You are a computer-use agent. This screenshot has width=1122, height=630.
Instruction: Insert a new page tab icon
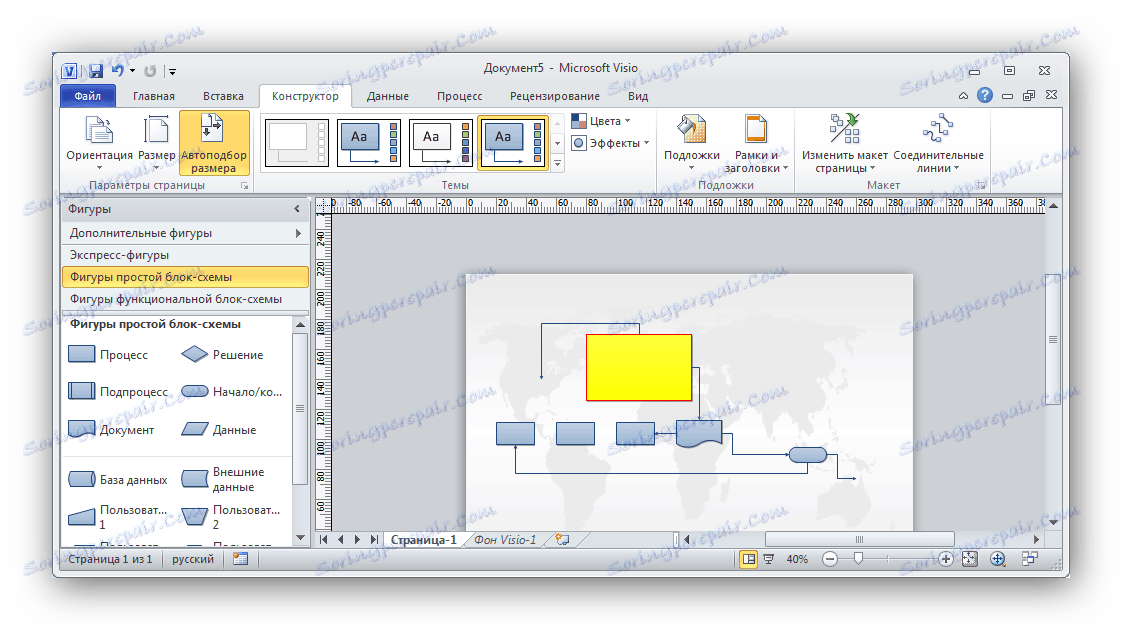[x=562, y=540]
